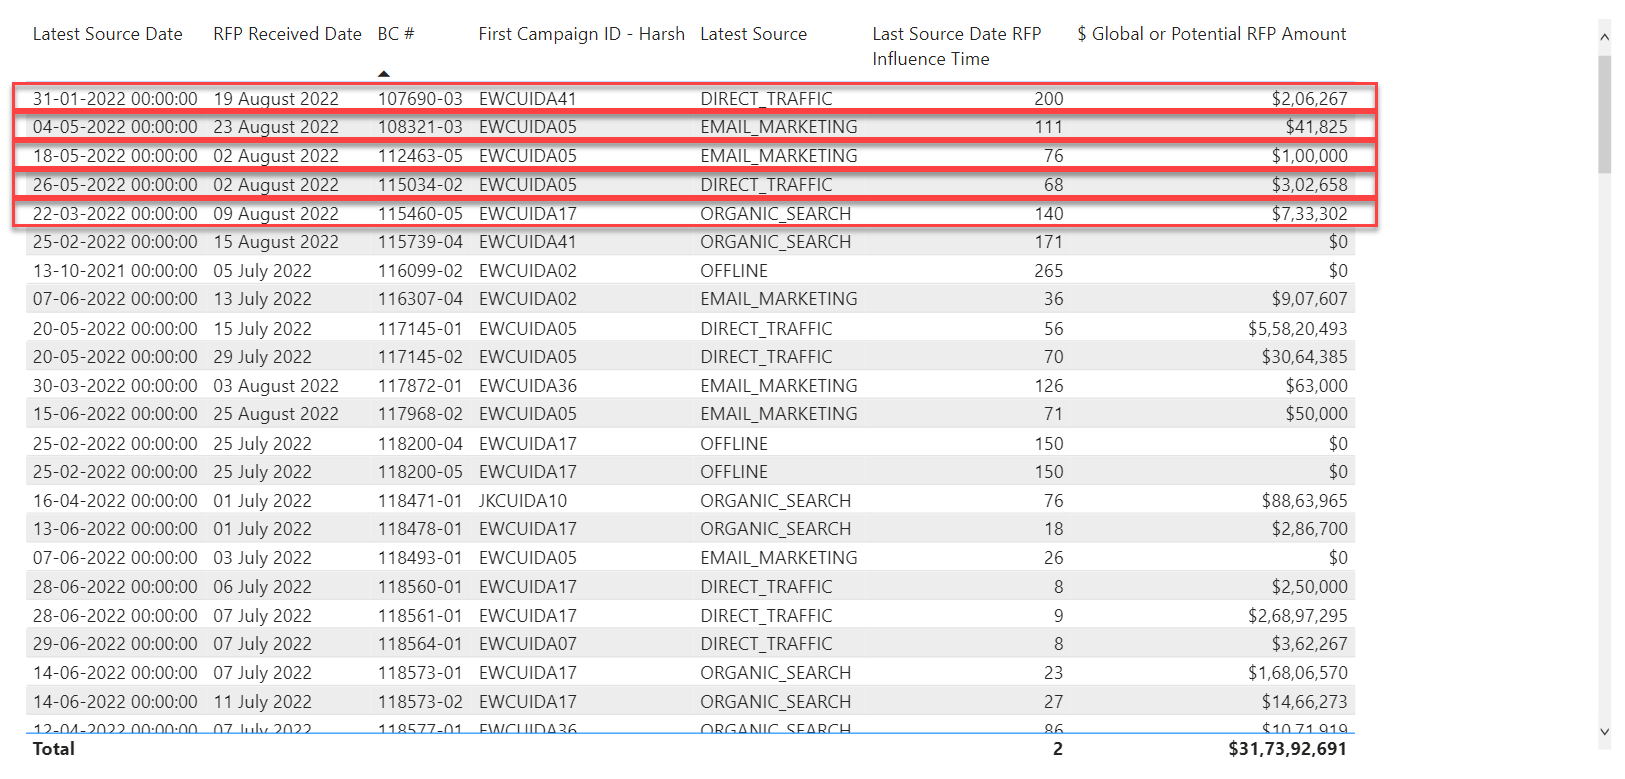1625x779 pixels.
Task: Click the total amount $31,73,92,691
Action: 1287,749
